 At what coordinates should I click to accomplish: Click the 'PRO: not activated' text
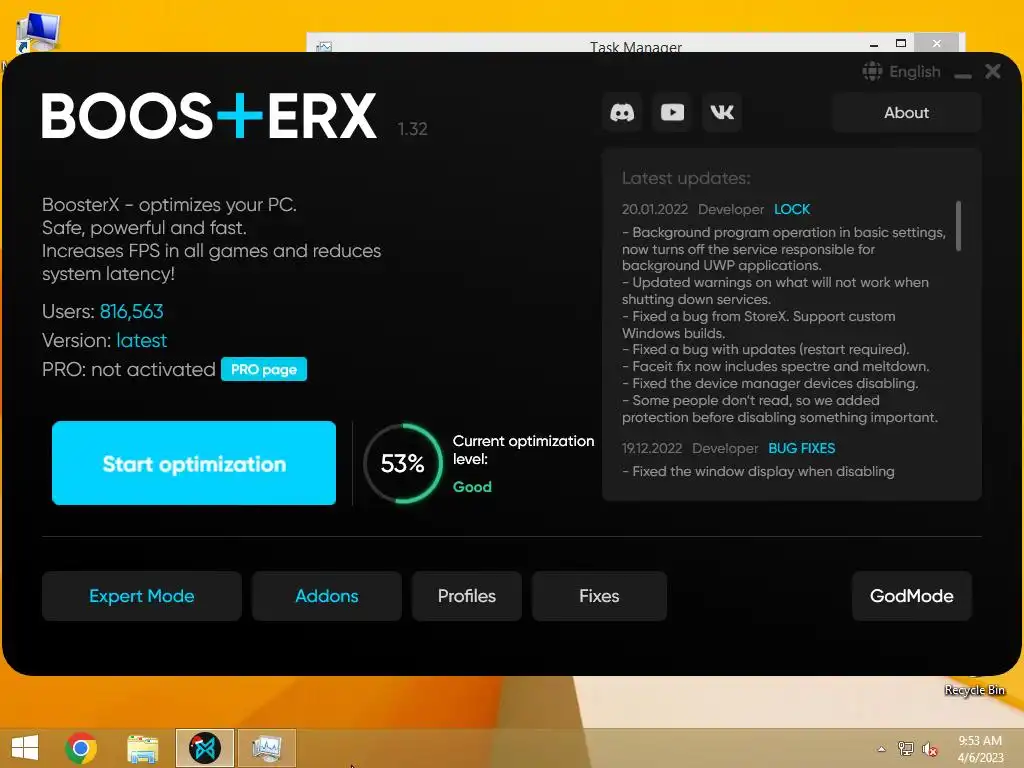tap(129, 370)
